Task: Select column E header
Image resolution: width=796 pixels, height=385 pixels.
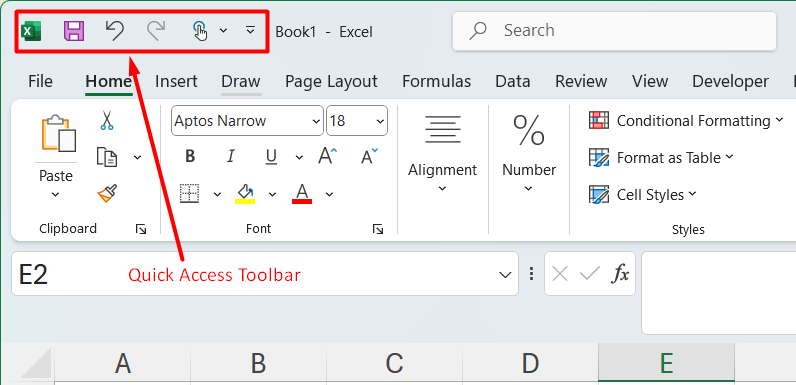Action: (667, 363)
